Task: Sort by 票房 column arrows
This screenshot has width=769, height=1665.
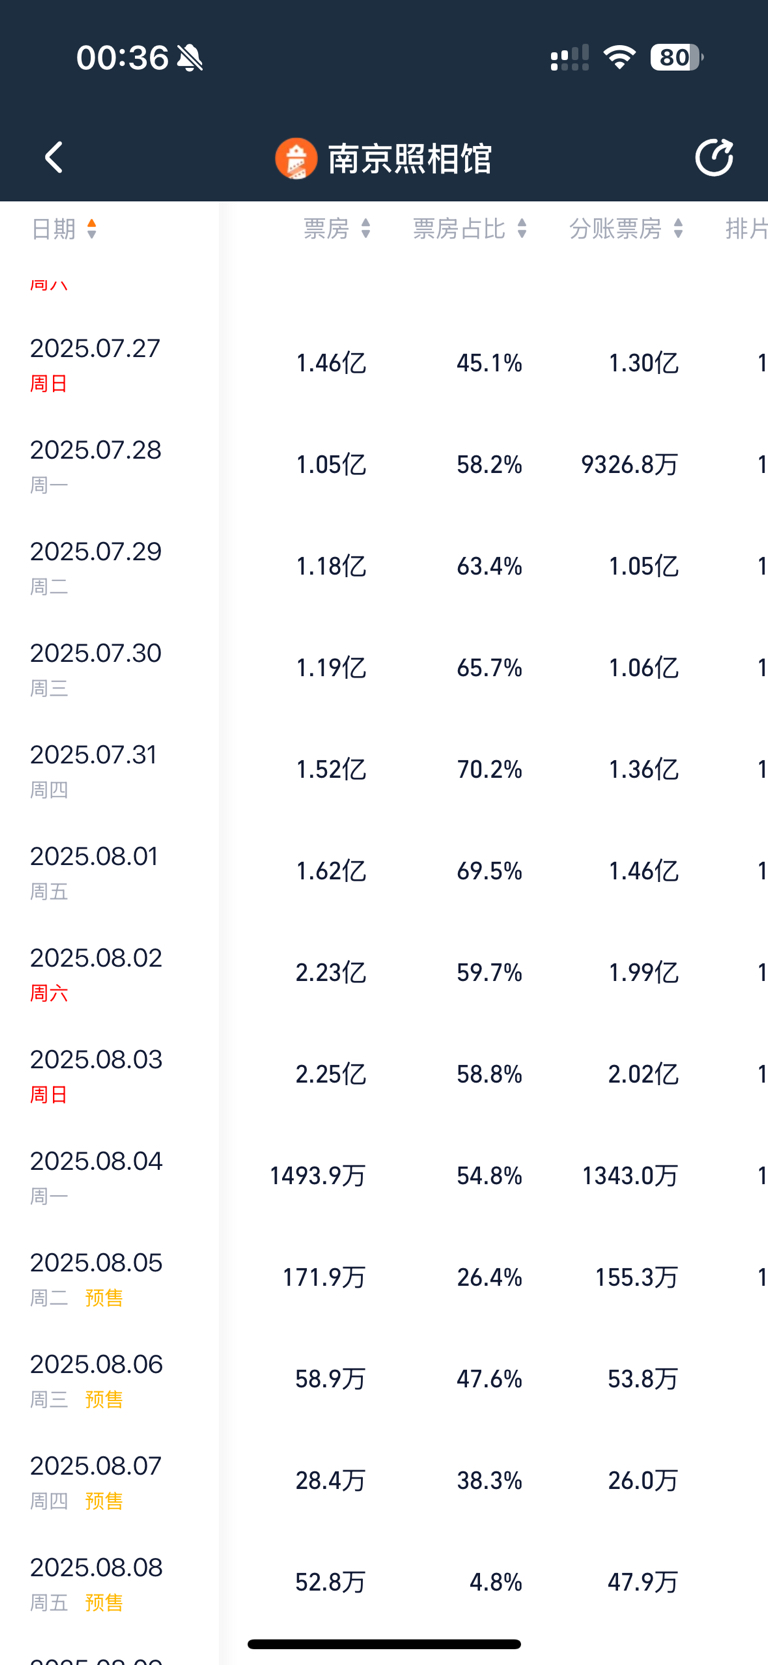Action: 366,229
